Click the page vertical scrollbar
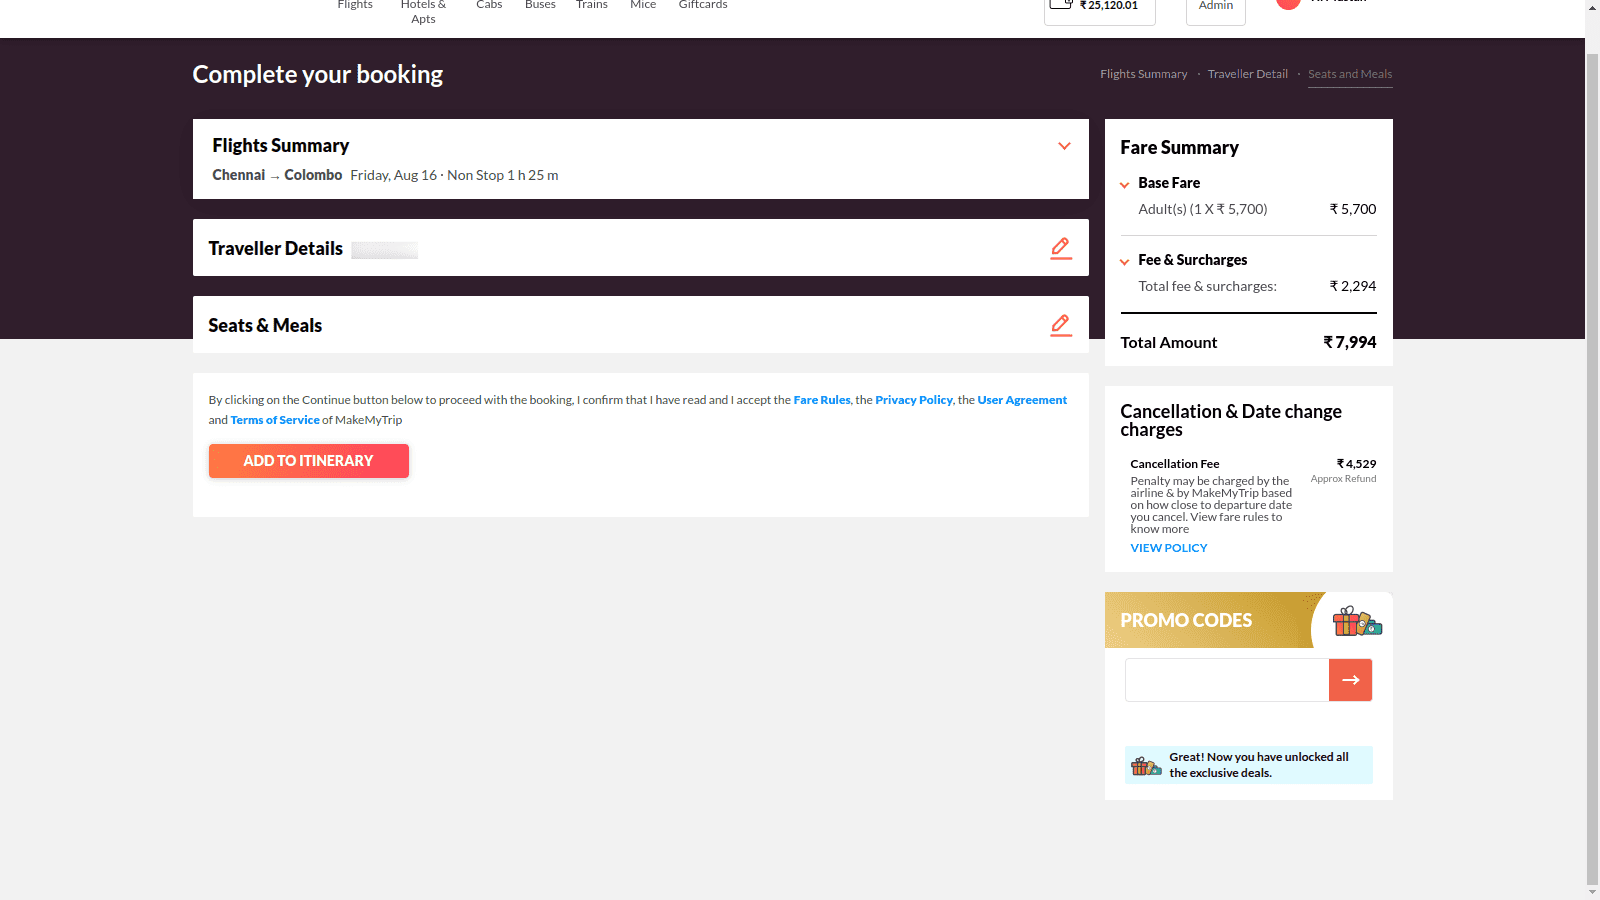 coord(1592,450)
